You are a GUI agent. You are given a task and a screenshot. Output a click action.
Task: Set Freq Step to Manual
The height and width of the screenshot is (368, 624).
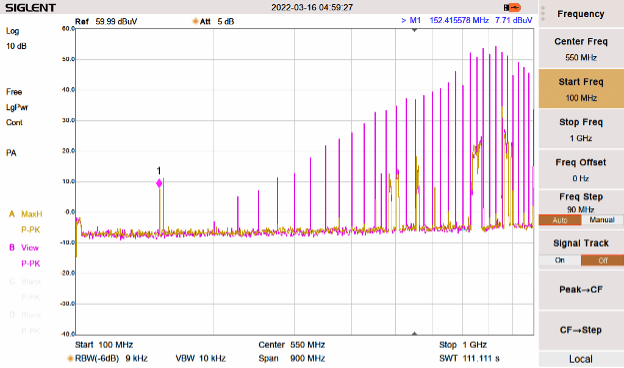click(602, 220)
